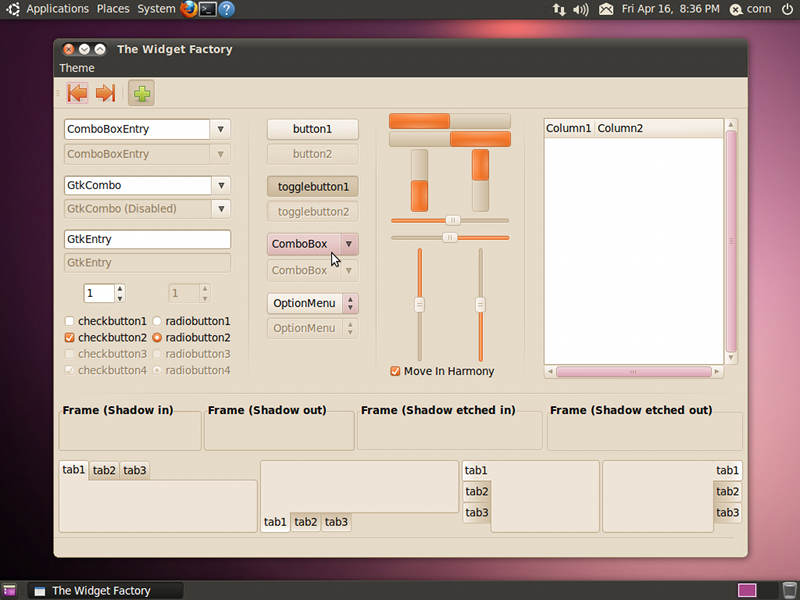This screenshot has height=600, width=800.
Task: Expand the ComboBoxEntry dropdown arrow
Action: (220, 129)
